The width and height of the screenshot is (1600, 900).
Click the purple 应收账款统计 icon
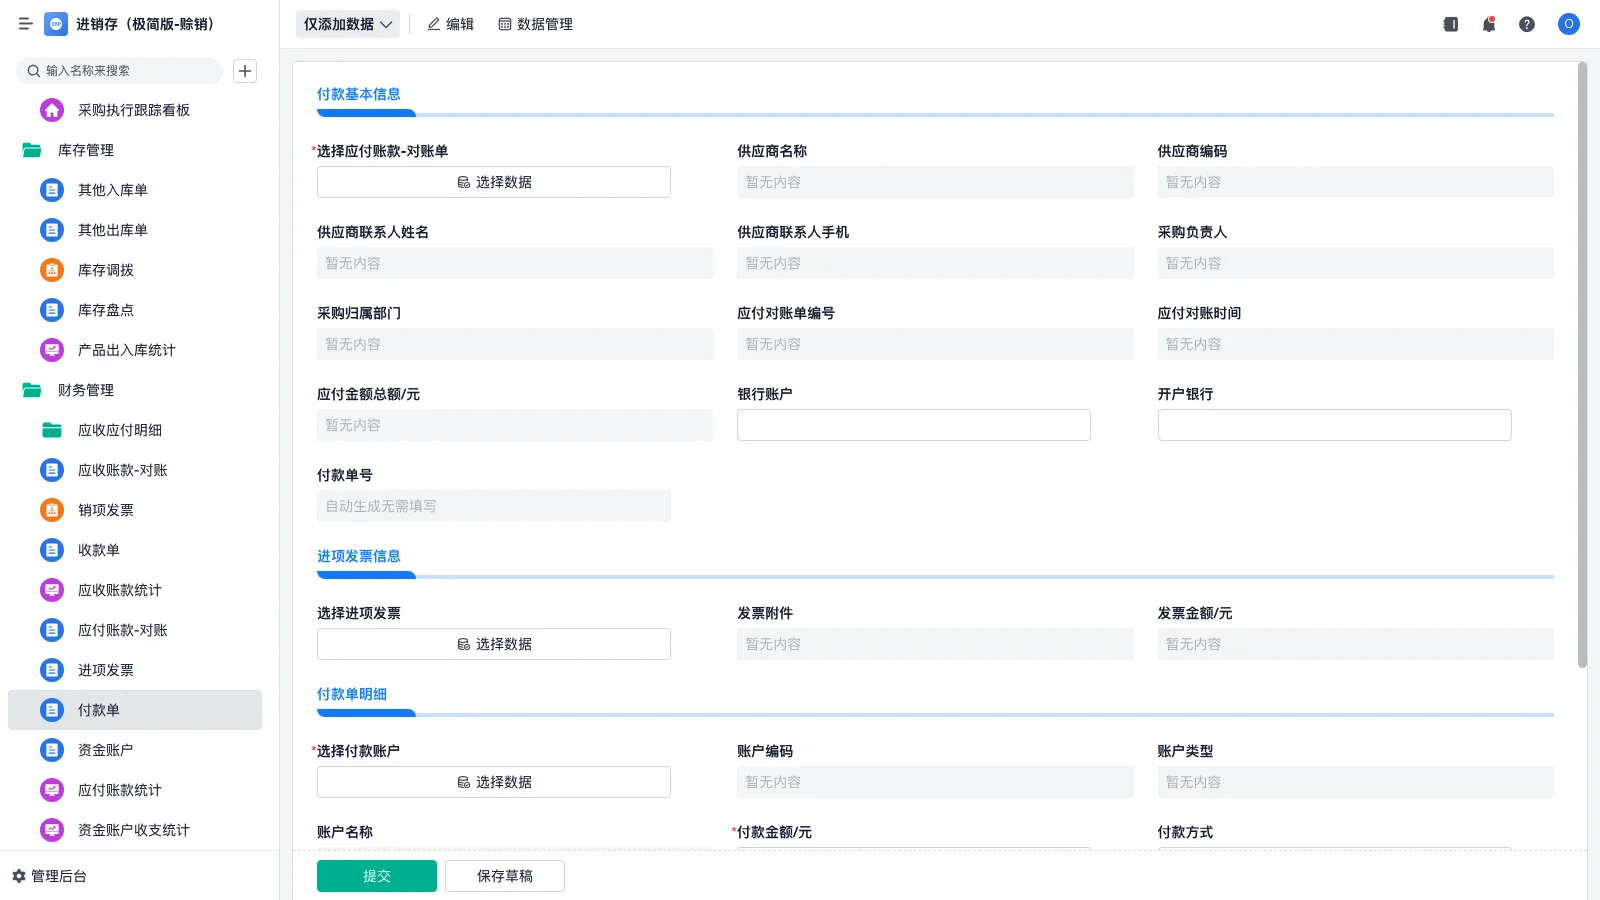coord(52,590)
